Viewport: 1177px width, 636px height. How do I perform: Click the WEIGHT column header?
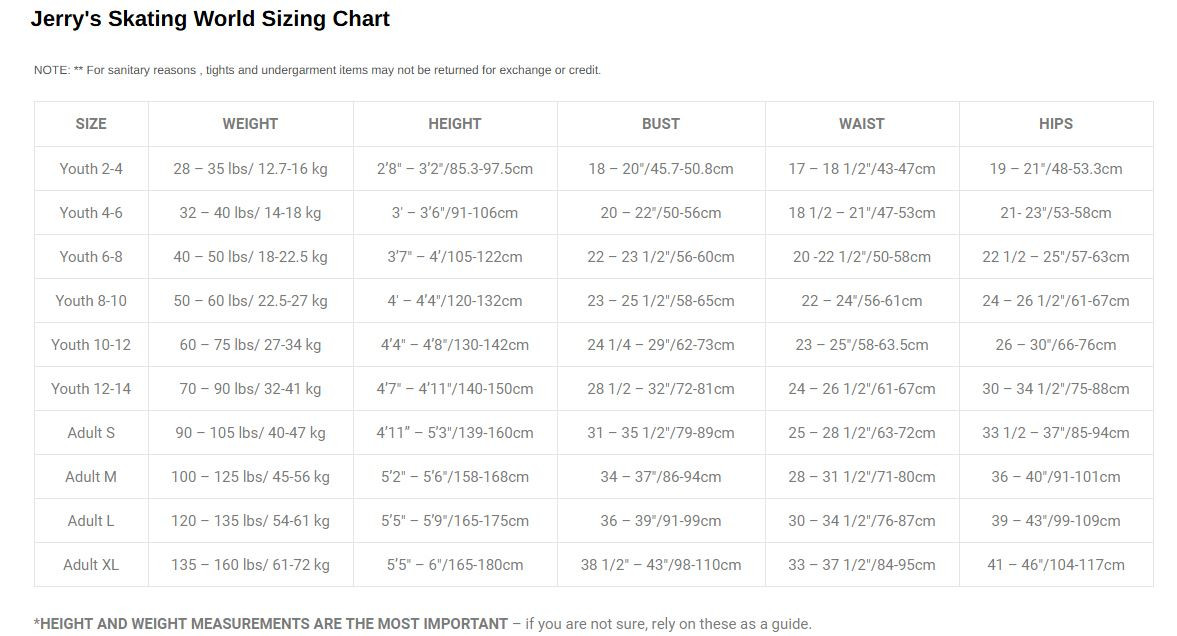(x=250, y=124)
